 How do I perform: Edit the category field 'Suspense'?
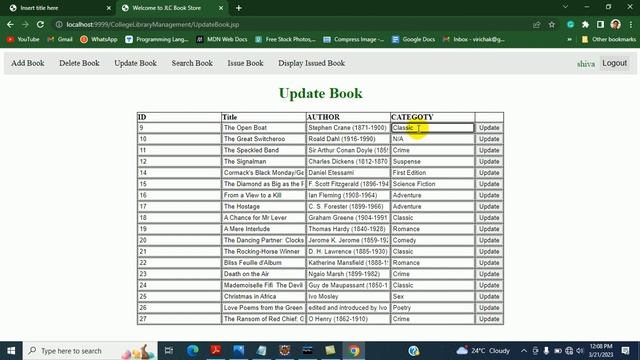click(x=433, y=162)
